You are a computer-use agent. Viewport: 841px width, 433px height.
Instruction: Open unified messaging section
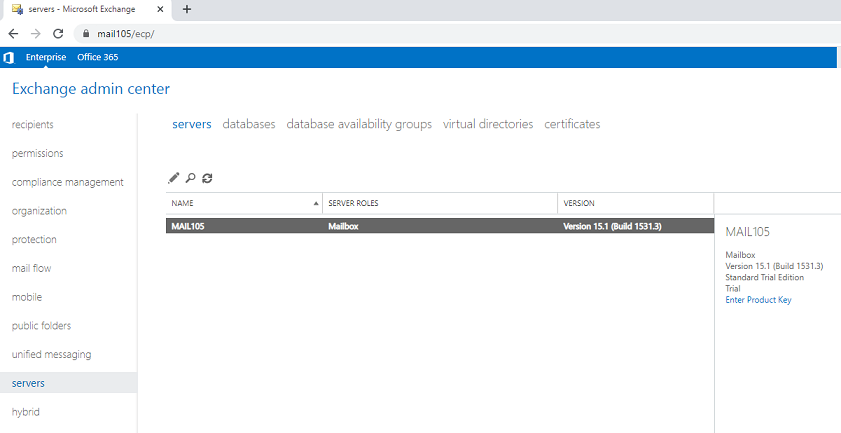tap(51, 354)
